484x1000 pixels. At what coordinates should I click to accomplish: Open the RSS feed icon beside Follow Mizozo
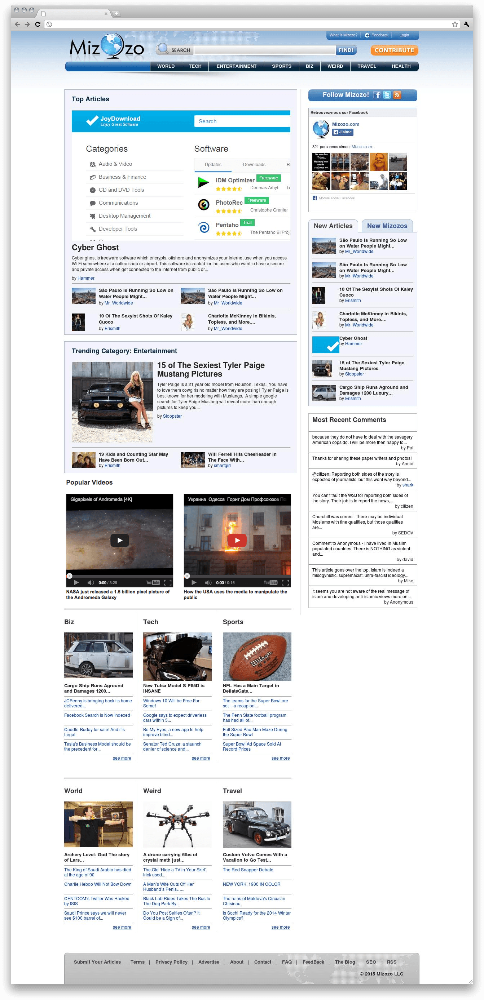pos(397,95)
